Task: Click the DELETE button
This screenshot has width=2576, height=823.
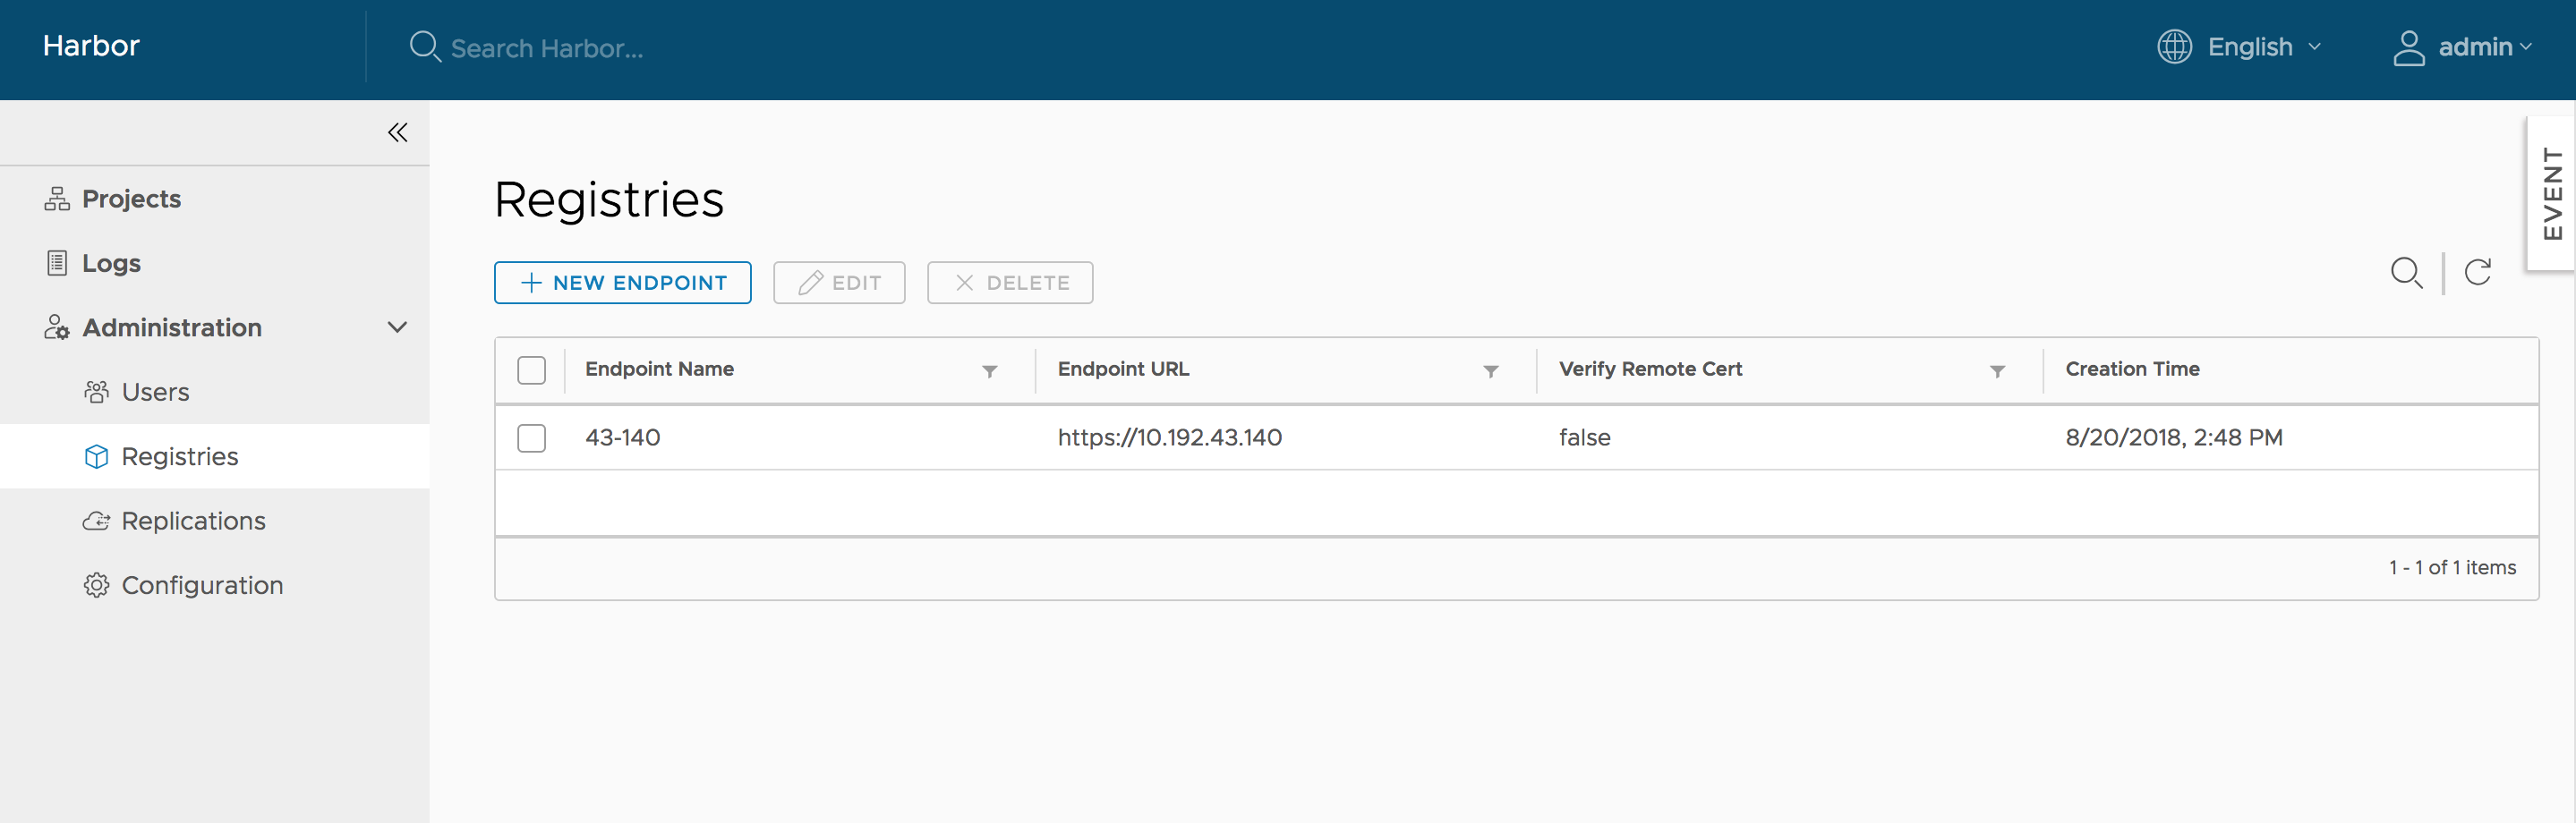Action: click(1010, 283)
